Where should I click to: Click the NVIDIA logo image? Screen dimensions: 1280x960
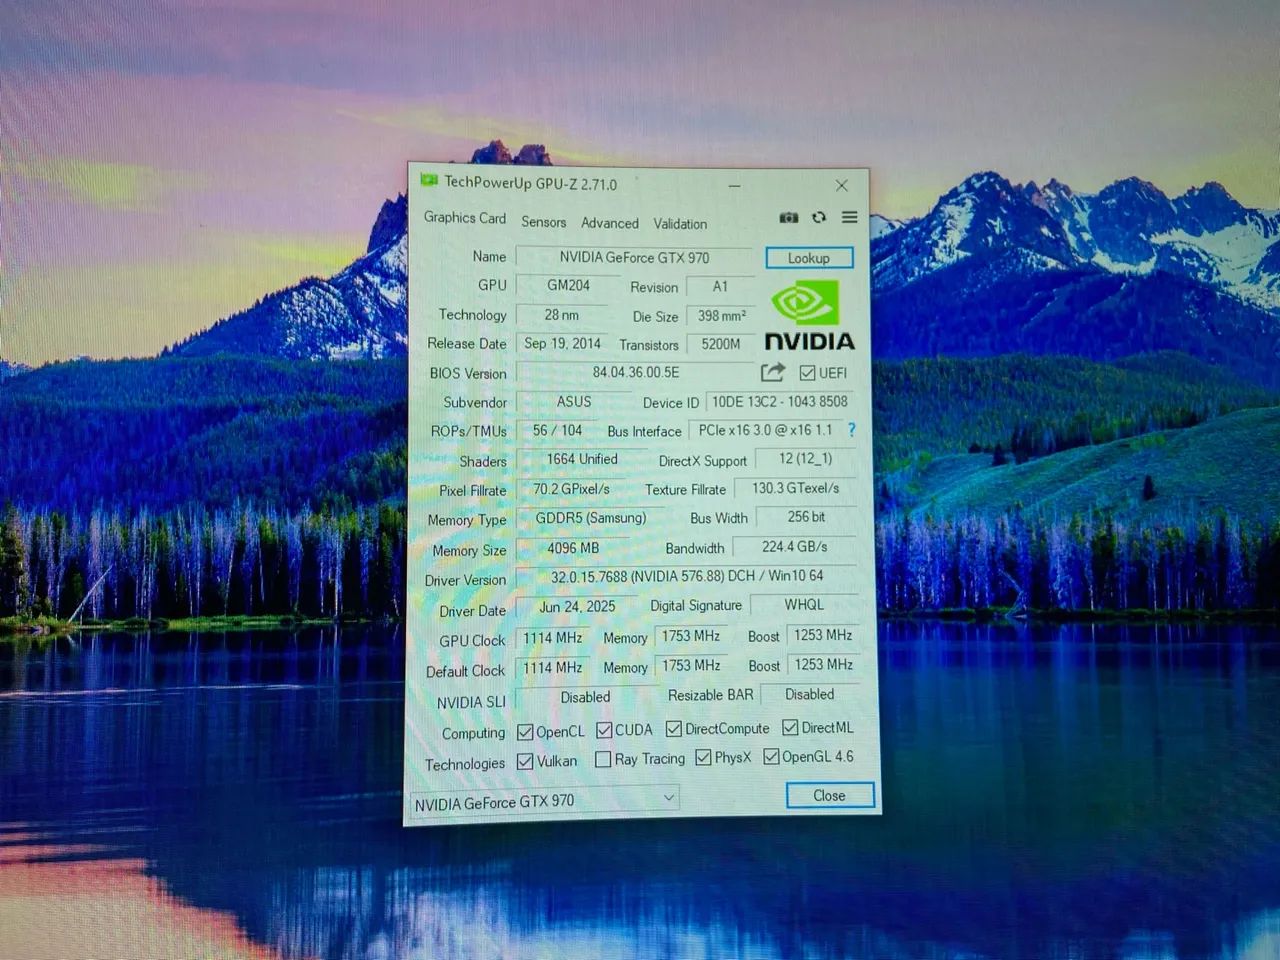pyautogui.click(x=809, y=316)
